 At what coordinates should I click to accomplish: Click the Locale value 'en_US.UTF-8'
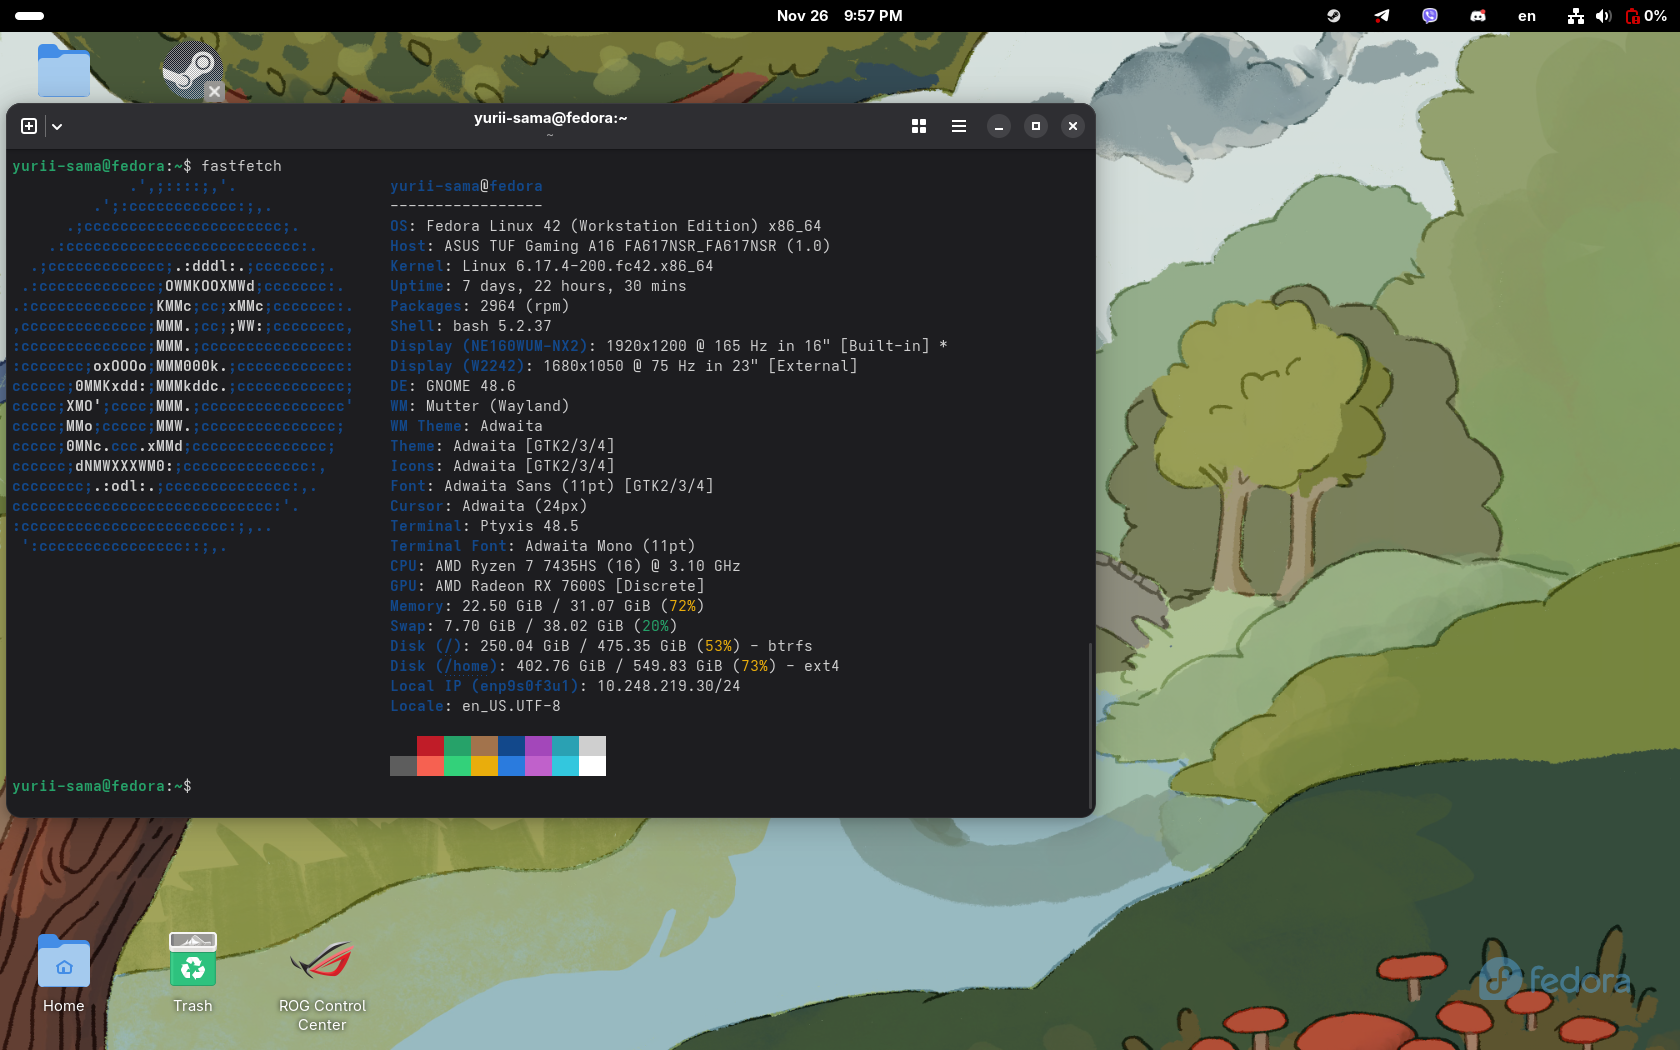click(x=511, y=706)
